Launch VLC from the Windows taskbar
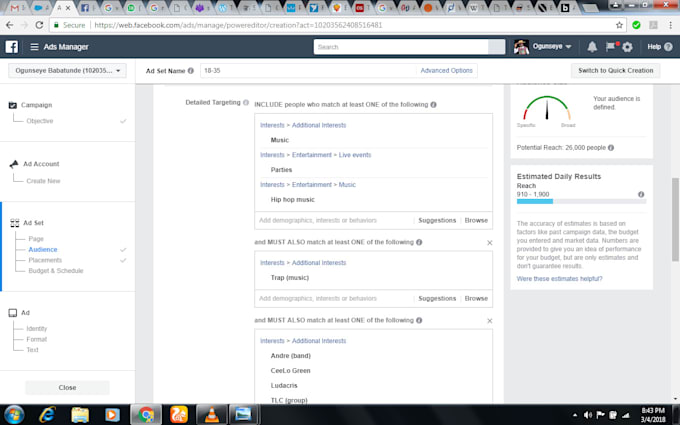 (212, 415)
